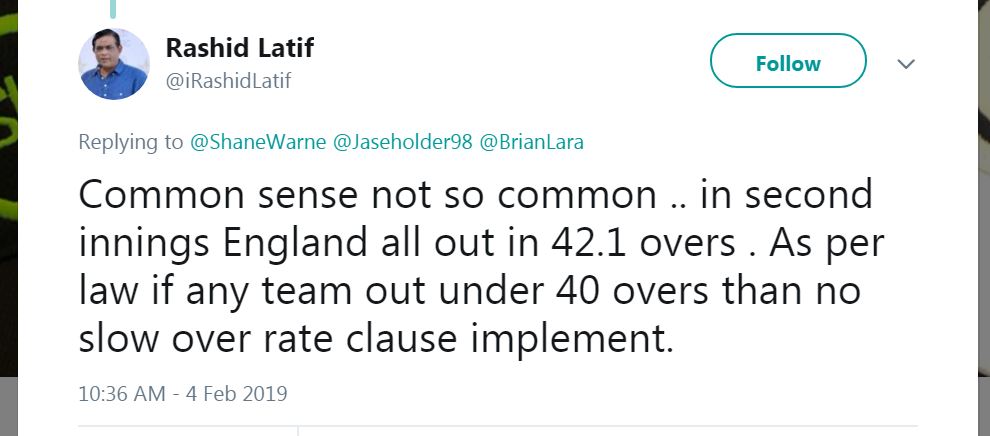Open Rashid Latif's profile picture

(x=114, y=64)
